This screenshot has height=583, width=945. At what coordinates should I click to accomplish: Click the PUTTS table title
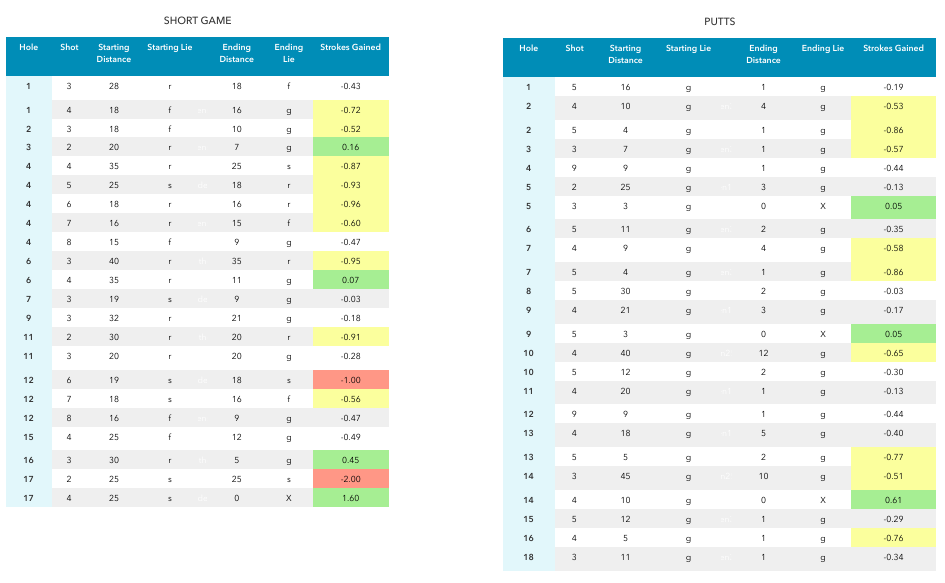tap(719, 22)
